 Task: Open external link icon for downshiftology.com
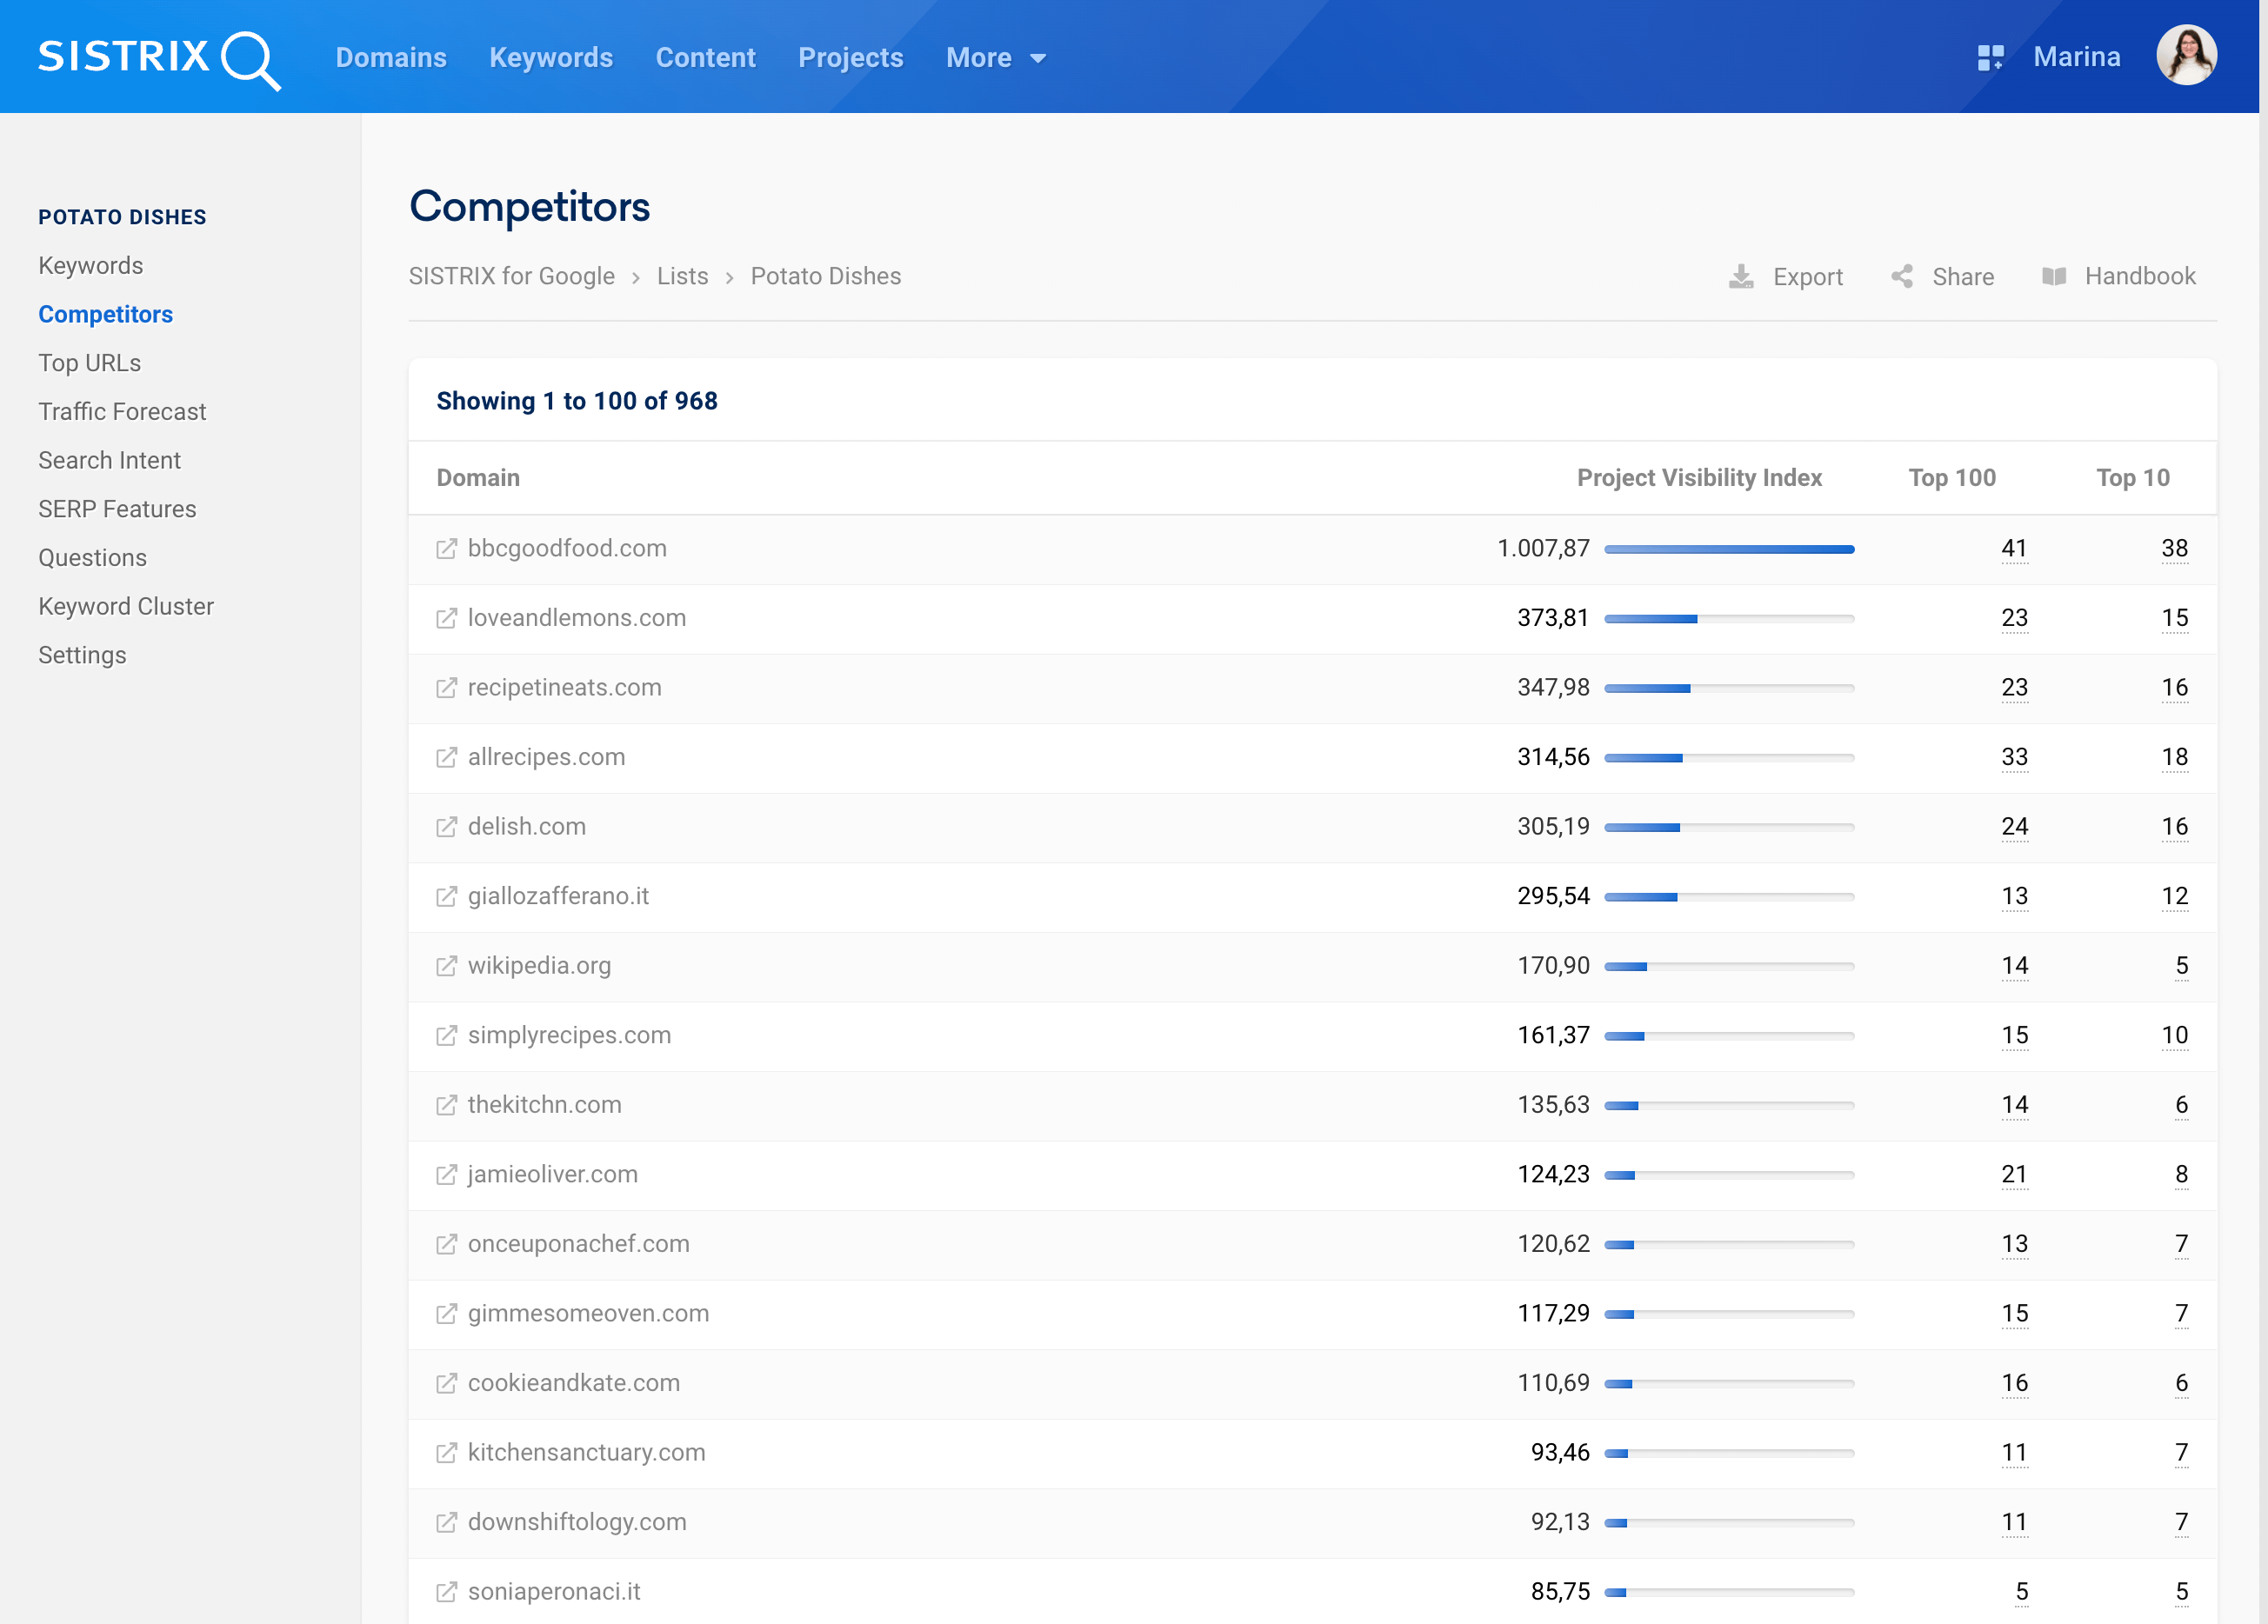(x=446, y=1523)
